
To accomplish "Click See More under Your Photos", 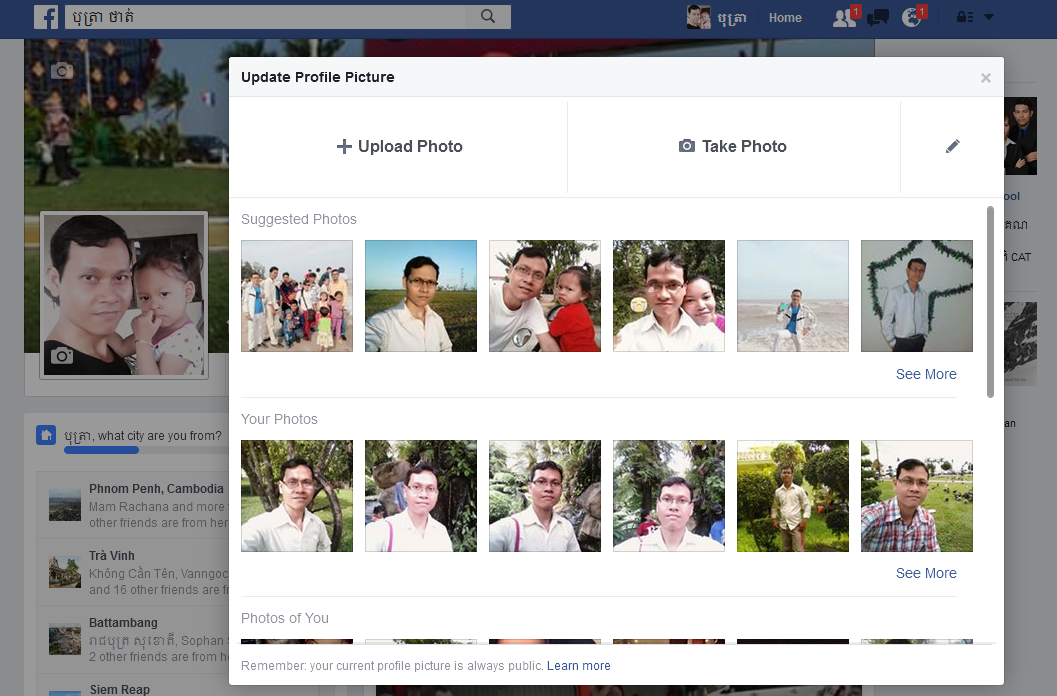I will [926, 573].
